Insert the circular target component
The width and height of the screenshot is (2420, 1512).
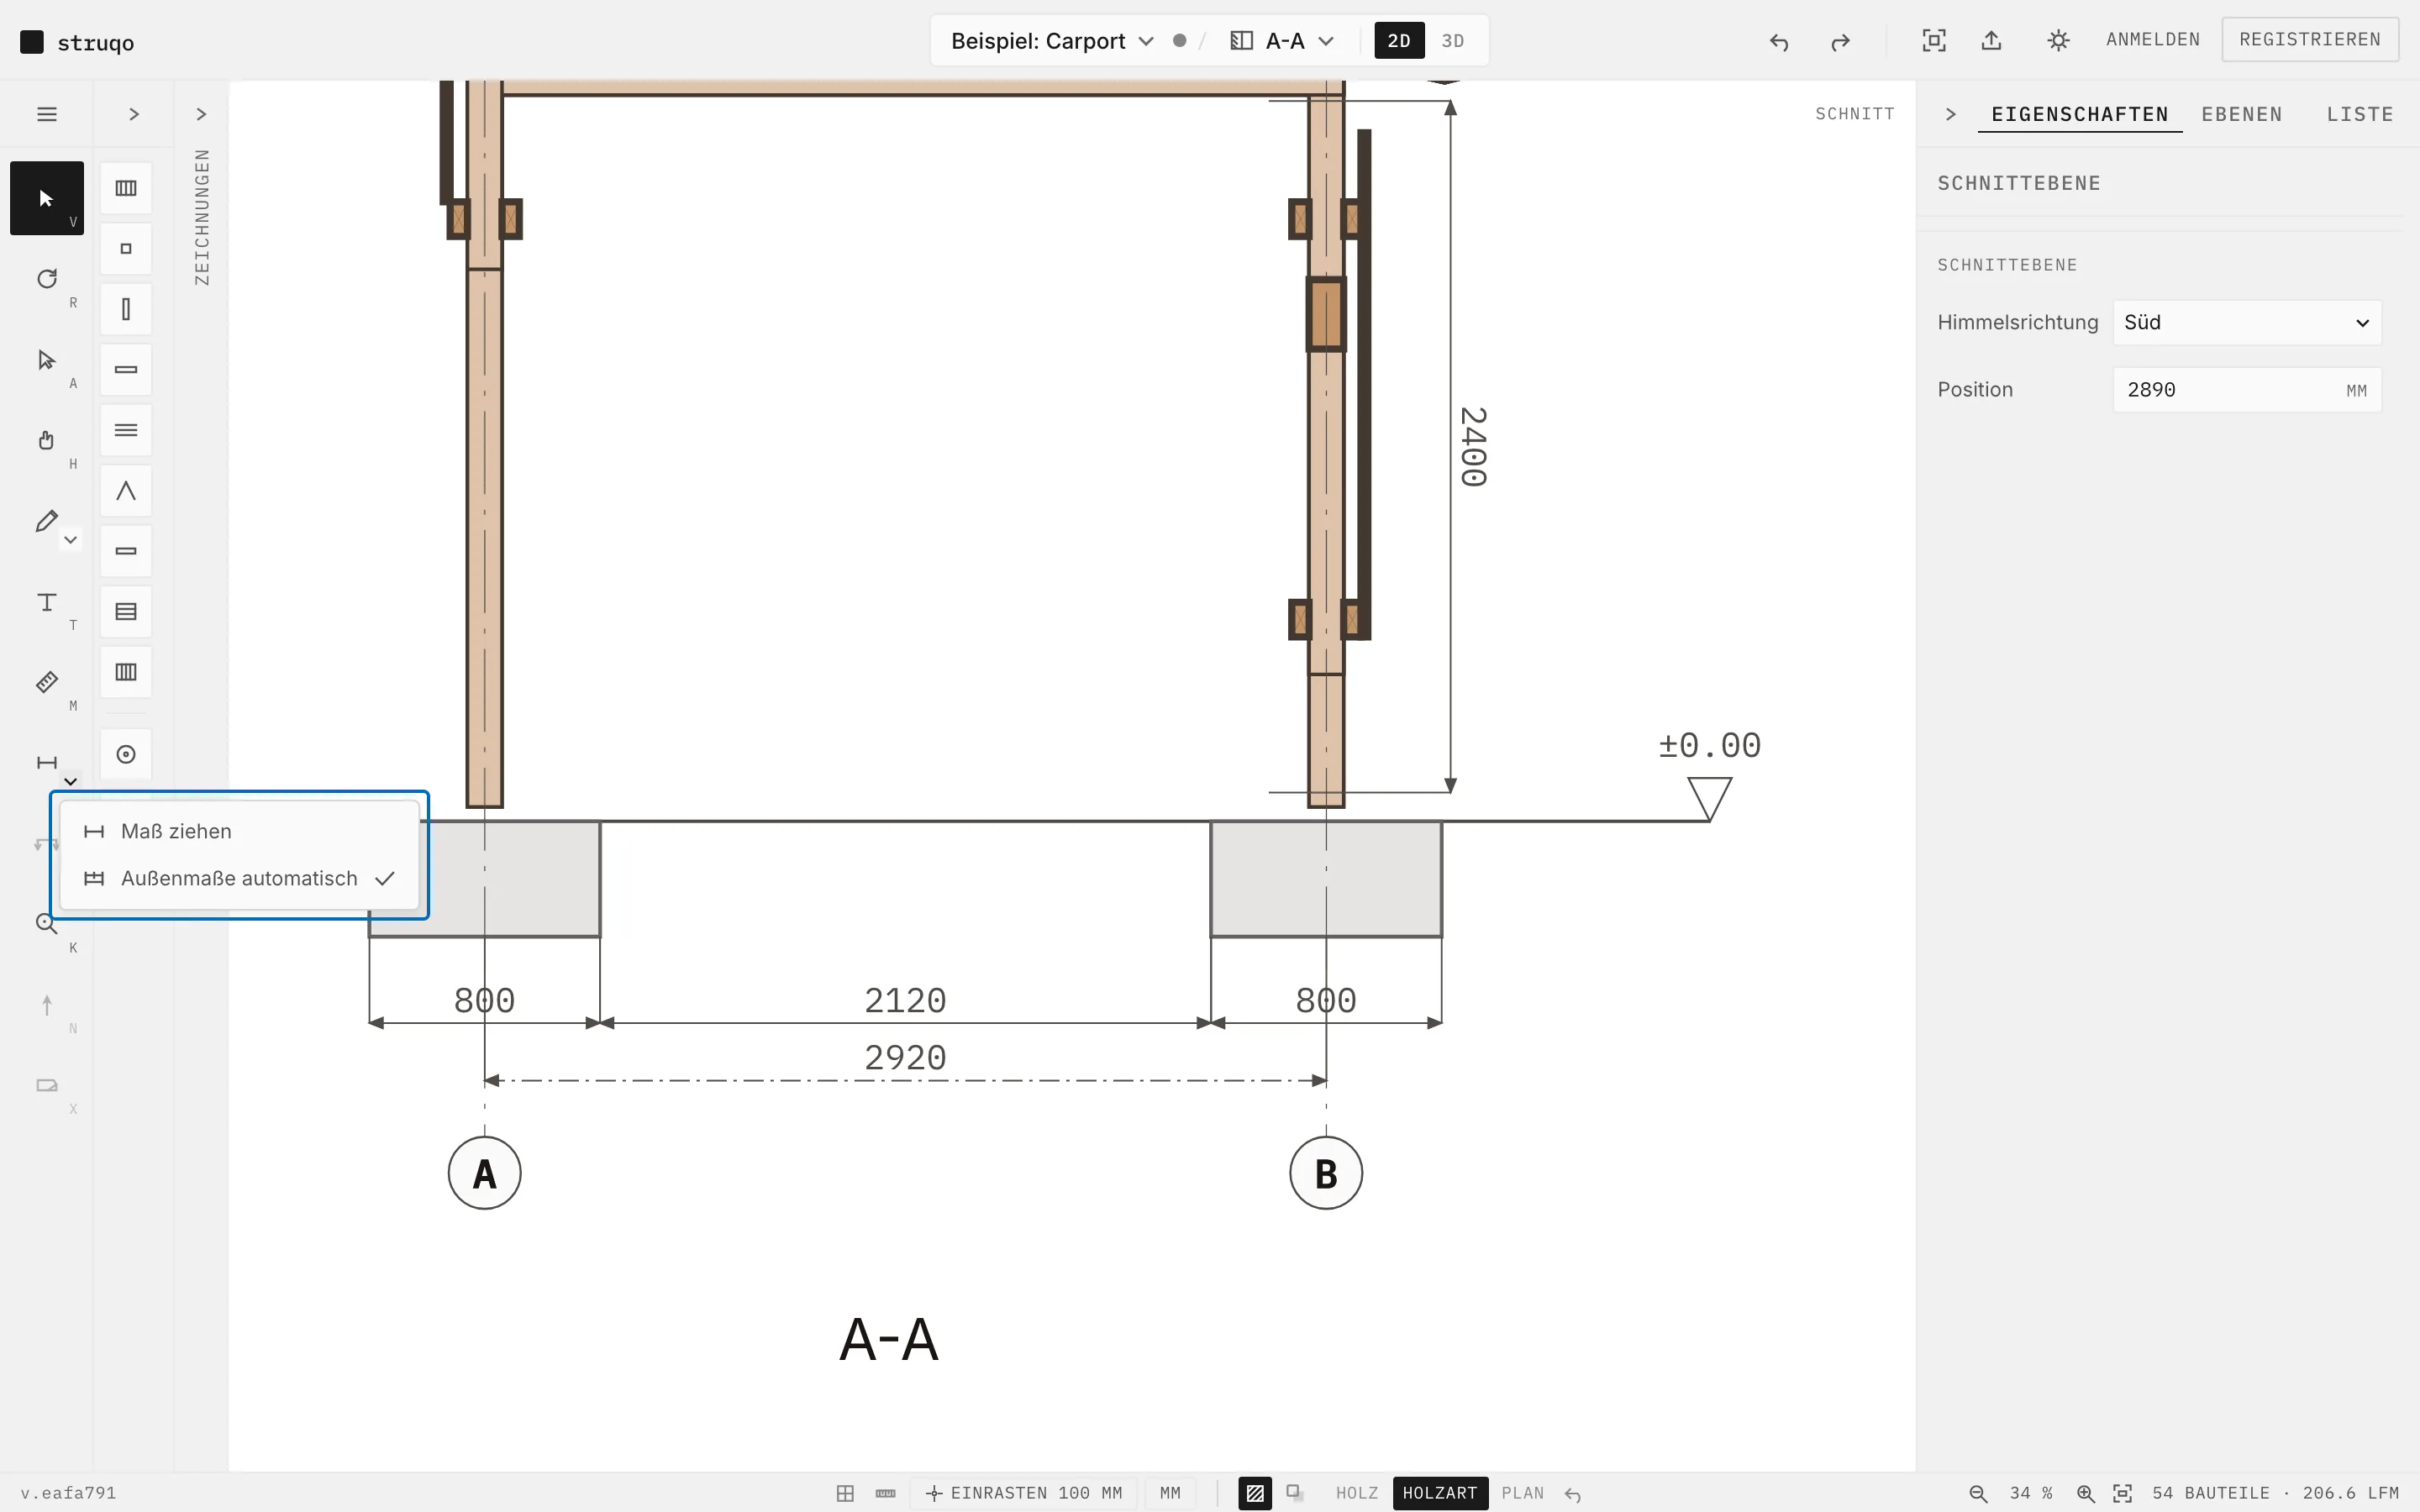pos(126,754)
